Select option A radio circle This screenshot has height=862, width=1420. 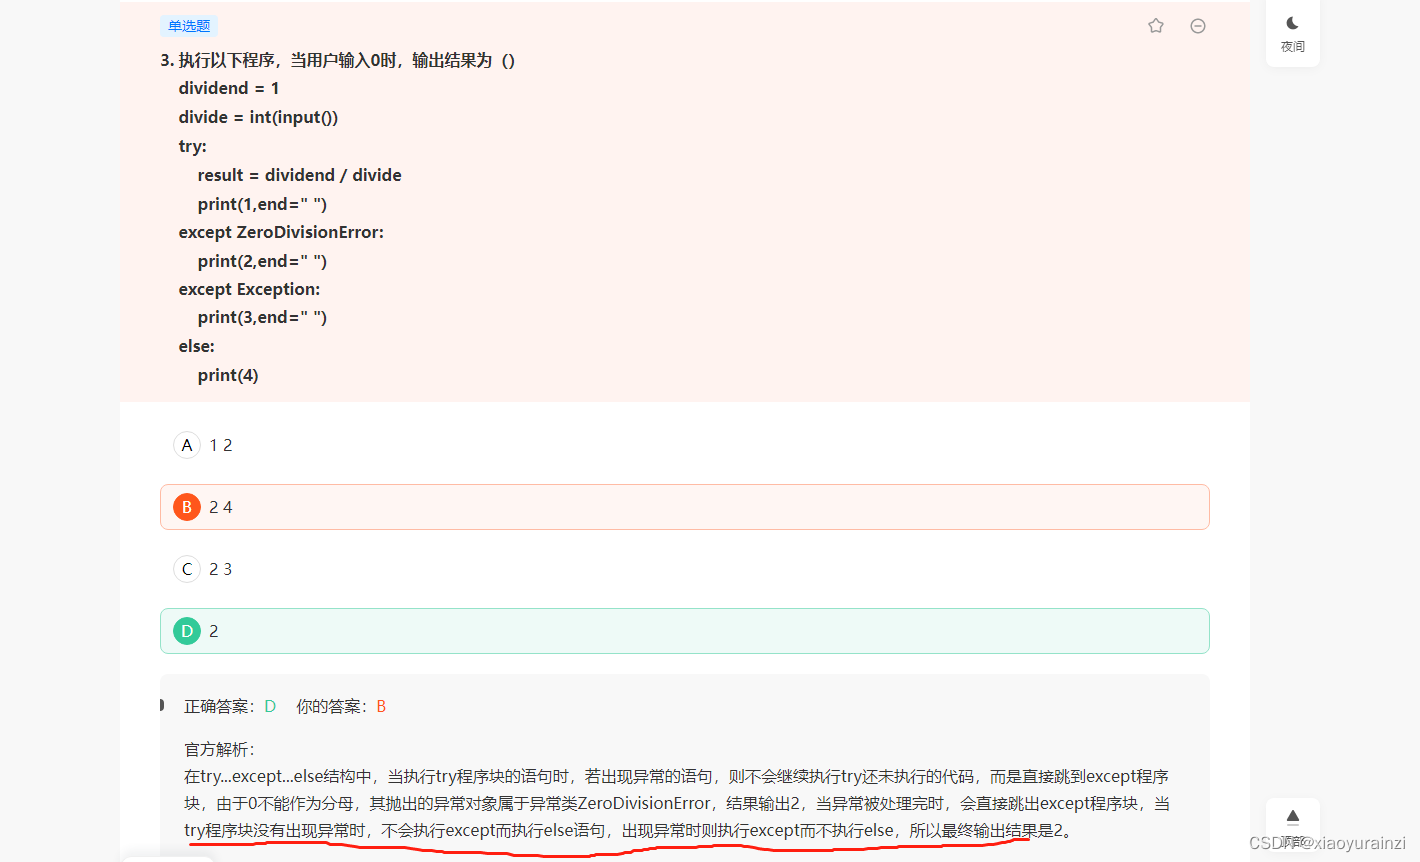(187, 445)
